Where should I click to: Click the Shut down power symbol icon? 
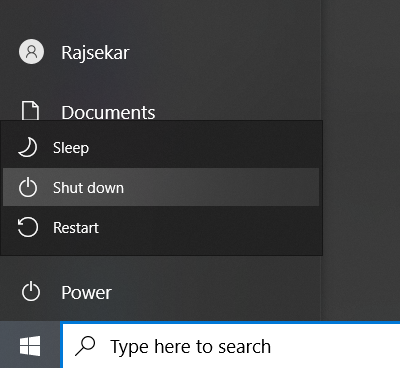point(28,187)
